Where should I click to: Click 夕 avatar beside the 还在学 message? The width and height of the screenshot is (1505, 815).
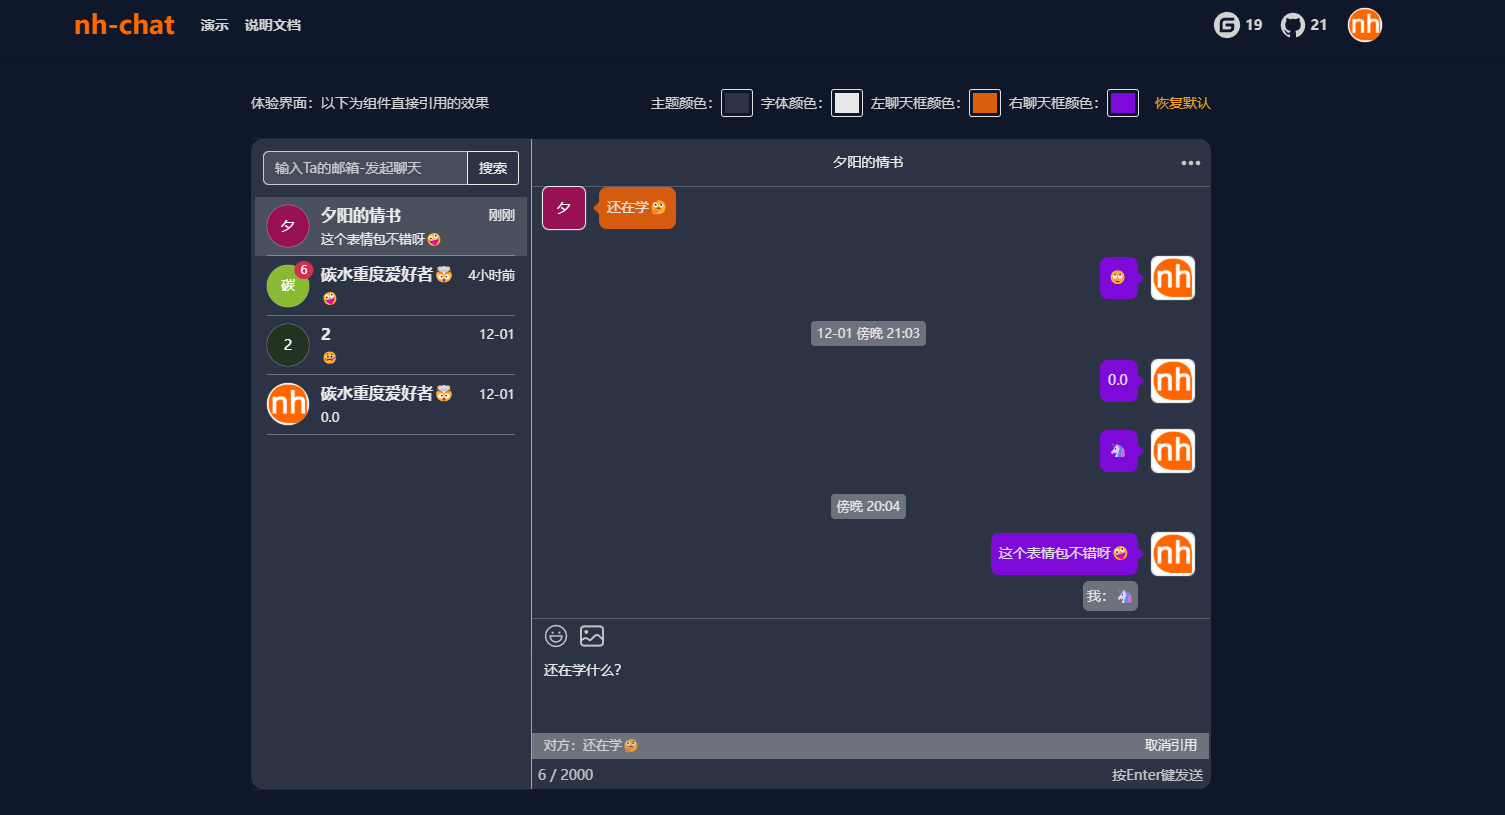tap(564, 208)
